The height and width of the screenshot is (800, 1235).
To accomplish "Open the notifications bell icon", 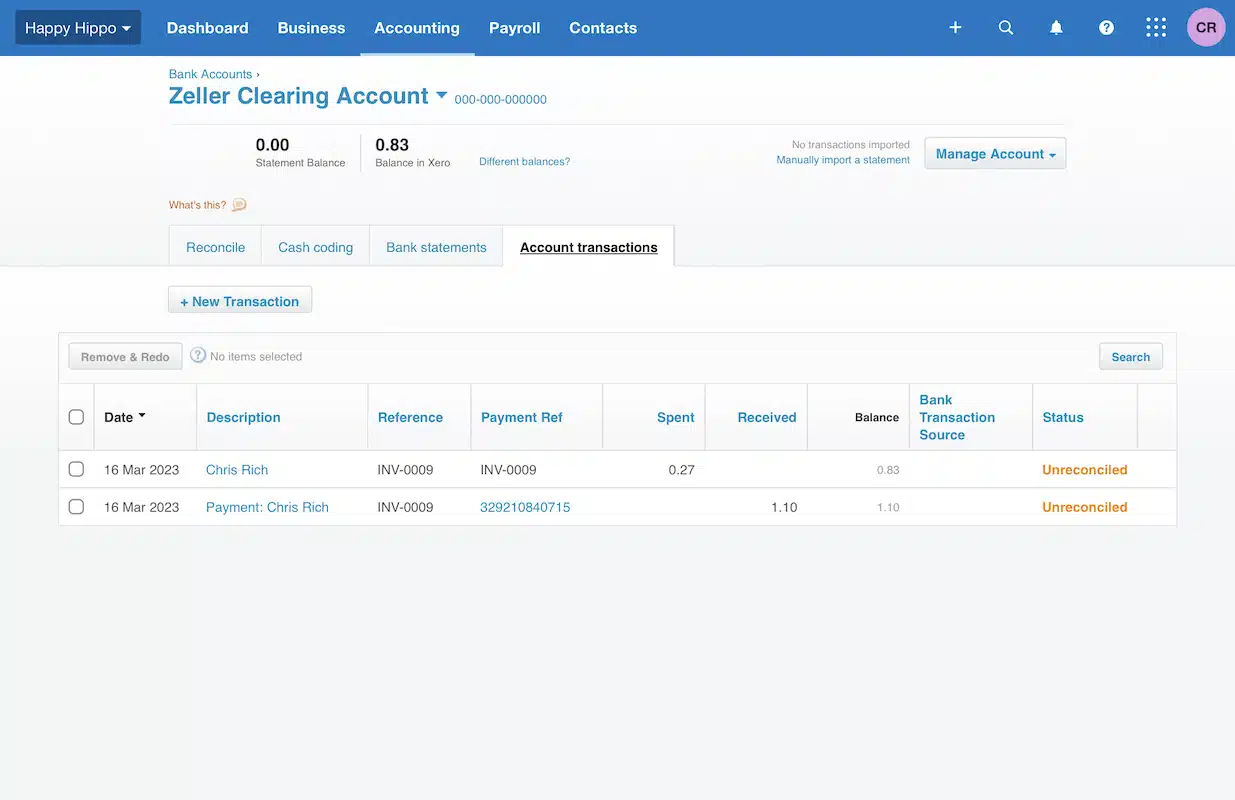I will 1056,28.
